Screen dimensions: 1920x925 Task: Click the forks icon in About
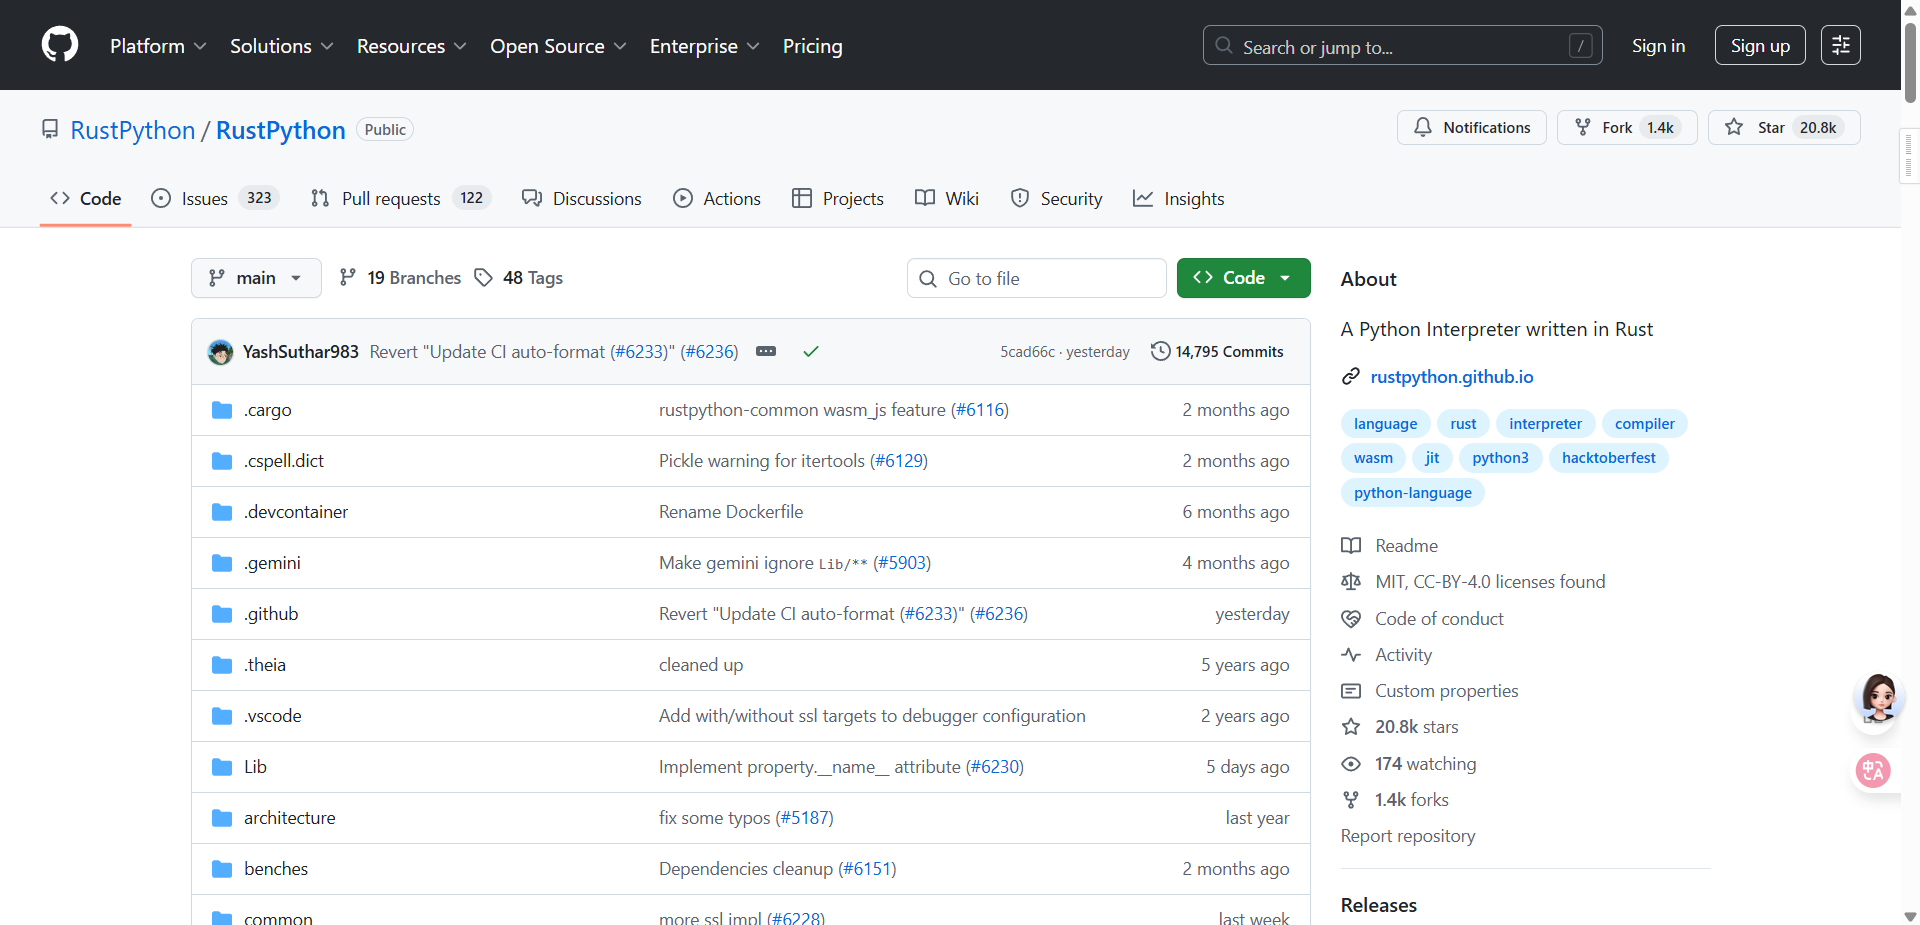[1351, 800]
